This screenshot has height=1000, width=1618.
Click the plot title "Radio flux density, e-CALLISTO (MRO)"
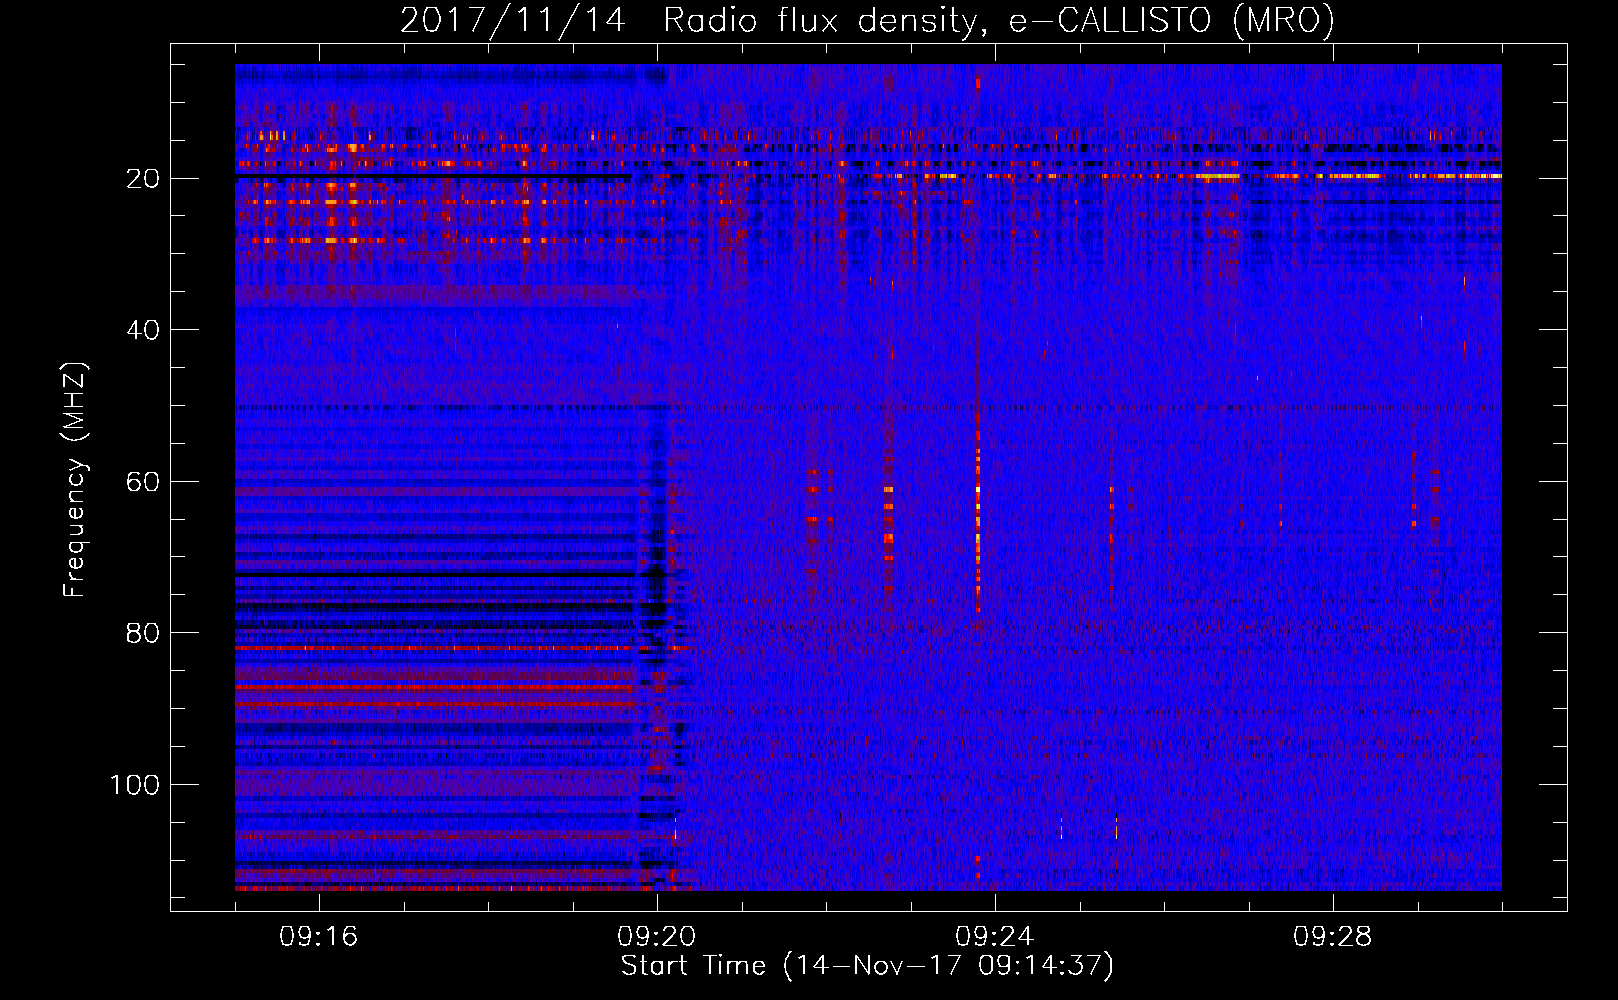[x=999, y=20]
